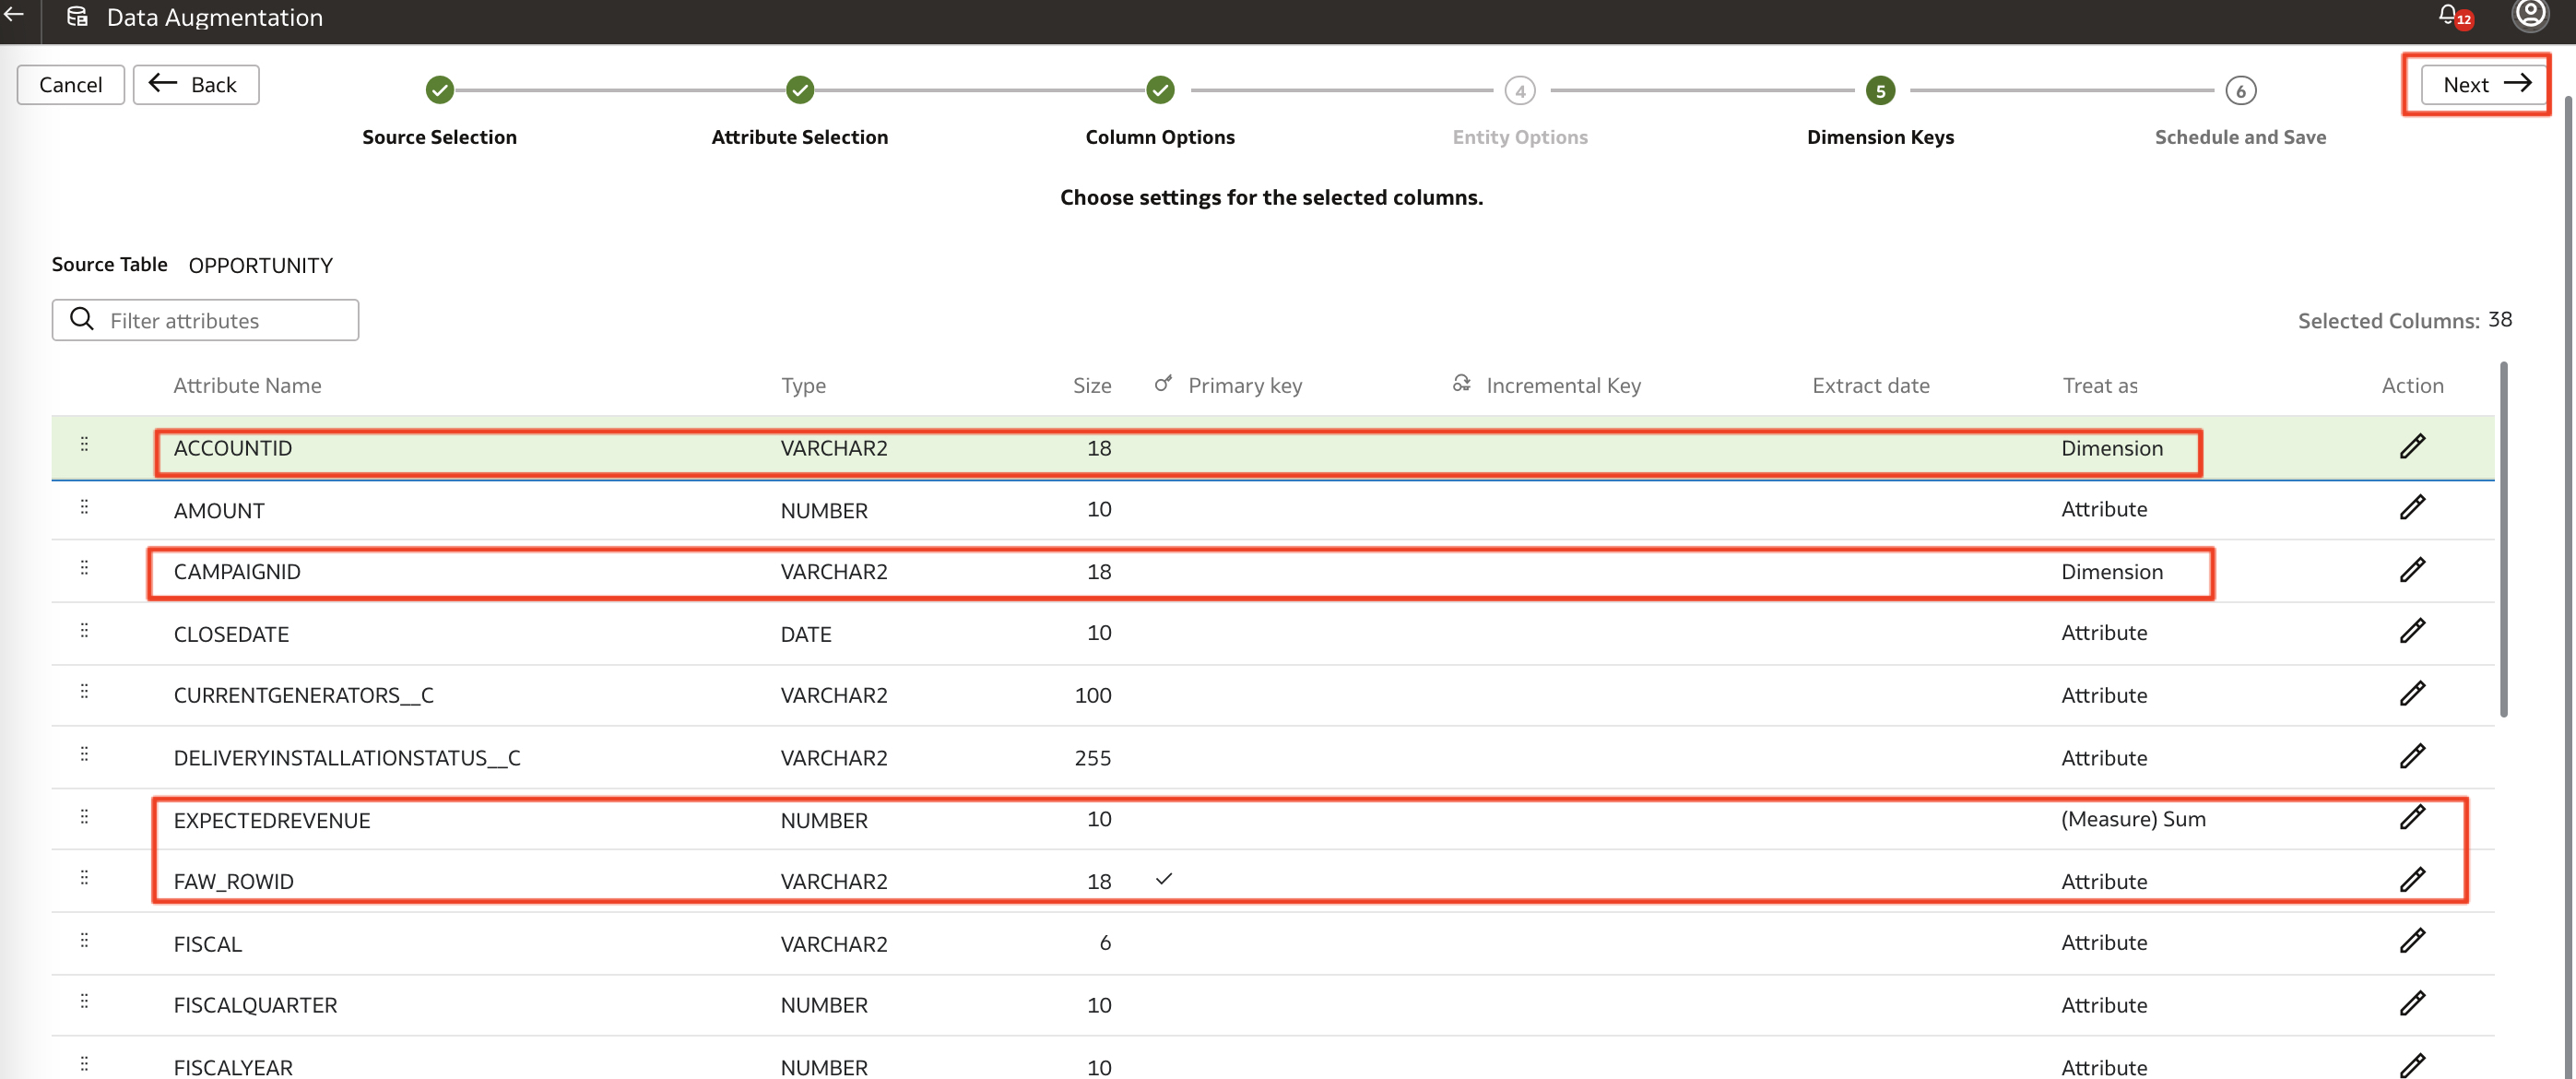Viewport: 2576px width, 1079px height.
Task: Jump to Attribute Selection step
Action: (x=799, y=90)
